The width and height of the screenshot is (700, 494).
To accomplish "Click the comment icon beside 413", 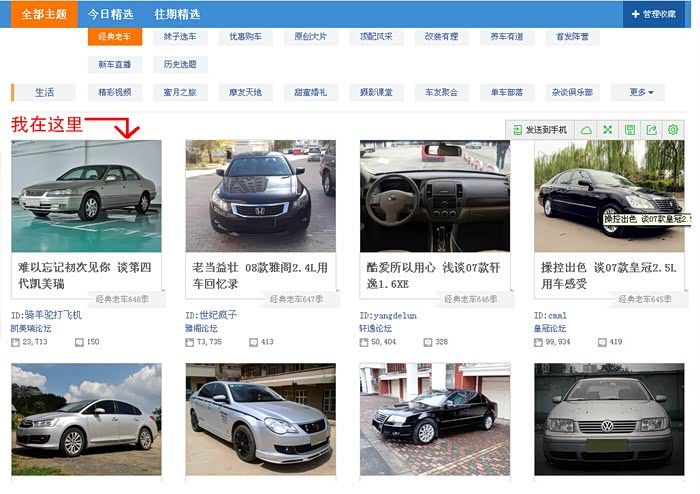I will point(254,342).
